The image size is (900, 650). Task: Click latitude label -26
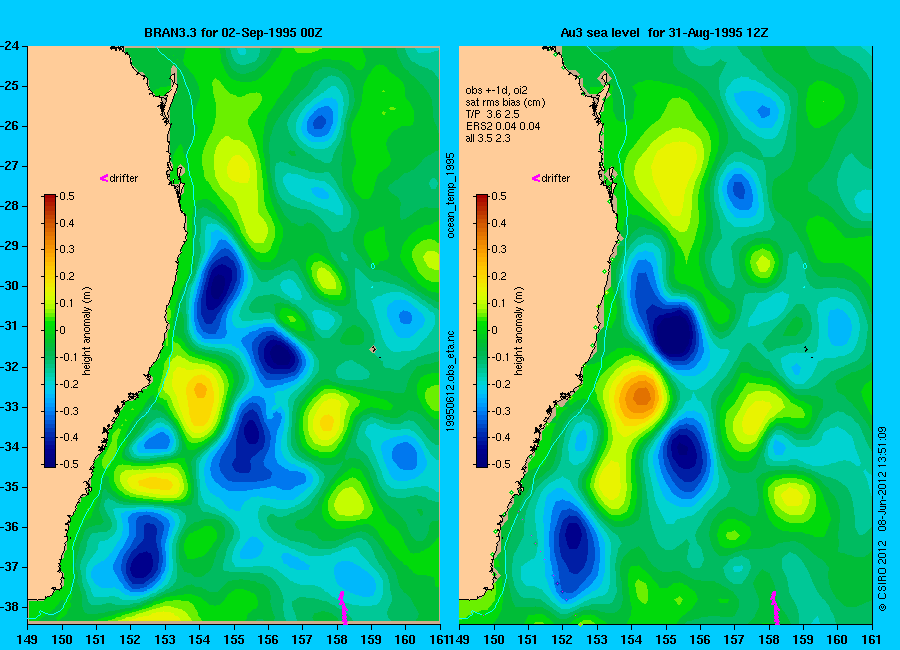coord(11,126)
